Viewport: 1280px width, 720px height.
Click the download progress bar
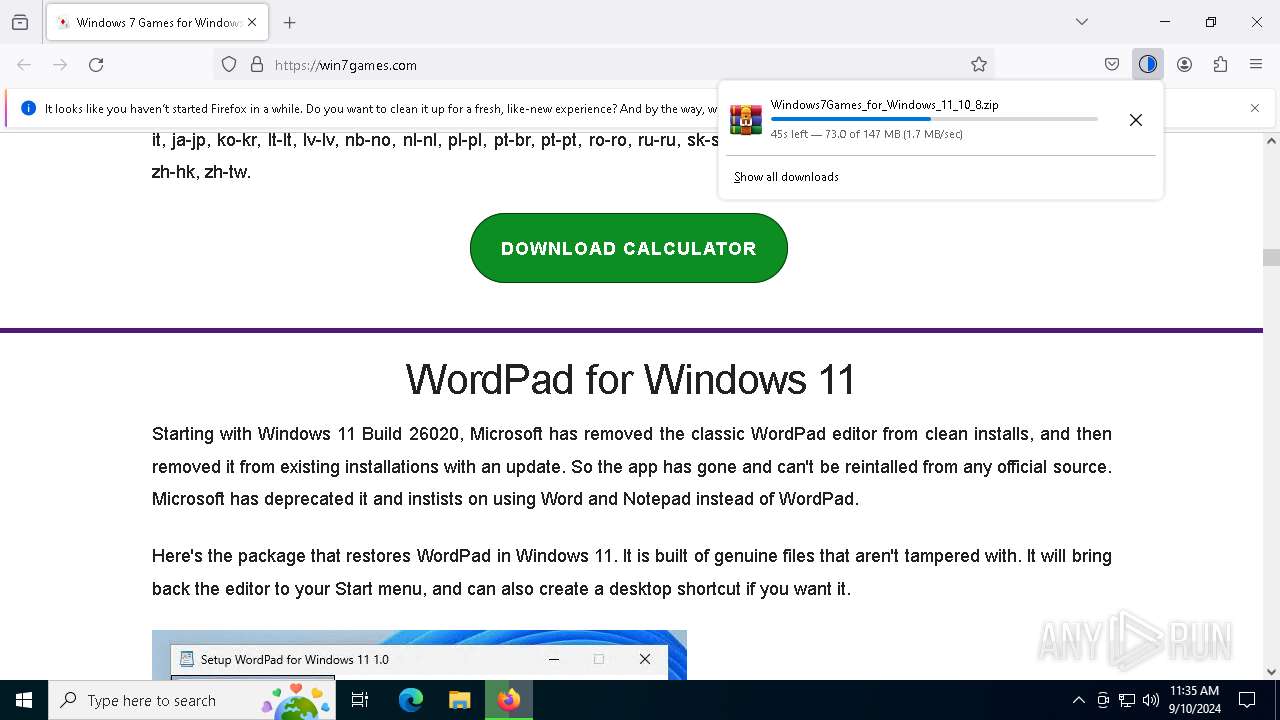click(x=934, y=119)
